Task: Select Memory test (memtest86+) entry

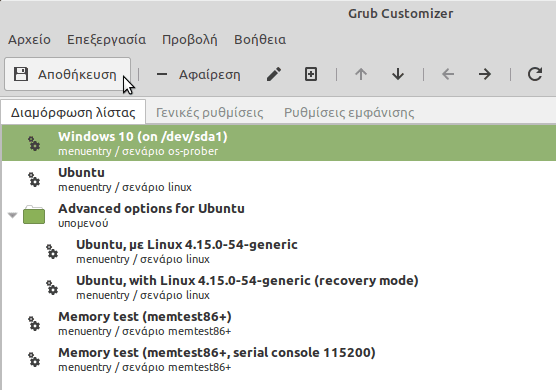Action: point(279,323)
